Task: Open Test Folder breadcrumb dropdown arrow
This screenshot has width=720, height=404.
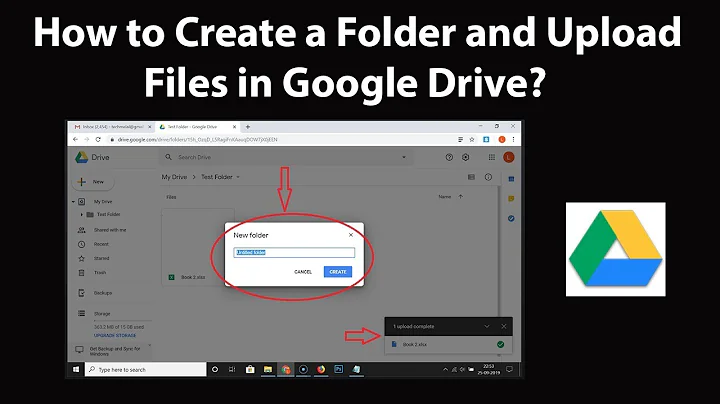Action: pos(238,177)
